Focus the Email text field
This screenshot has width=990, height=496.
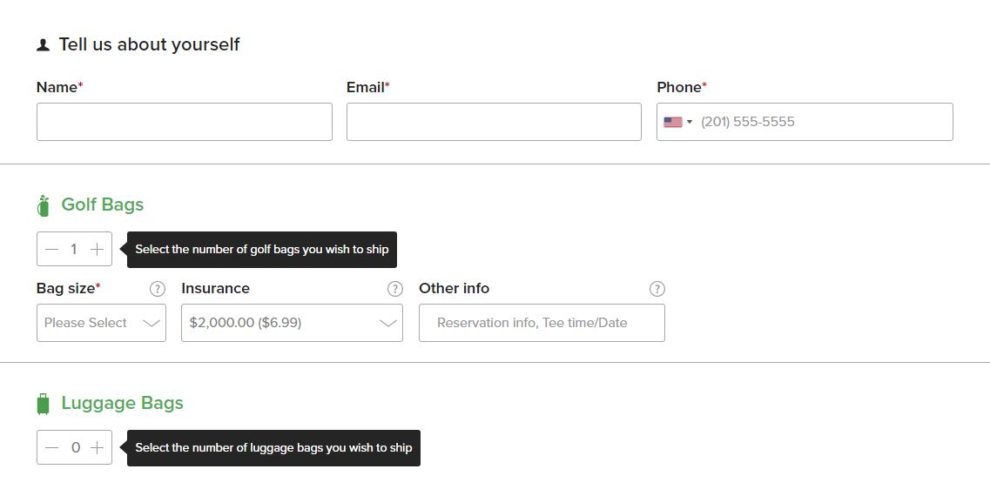click(x=494, y=122)
